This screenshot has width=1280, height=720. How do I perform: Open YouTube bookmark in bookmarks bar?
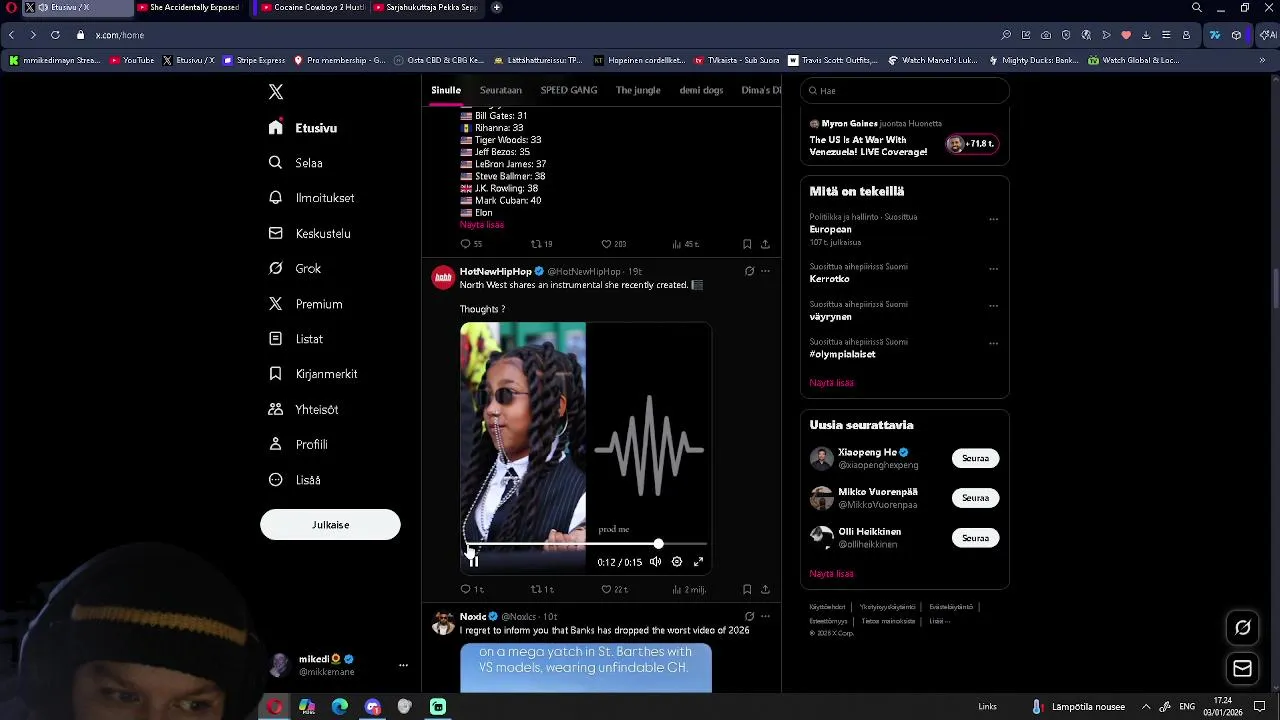(x=132, y=60)
